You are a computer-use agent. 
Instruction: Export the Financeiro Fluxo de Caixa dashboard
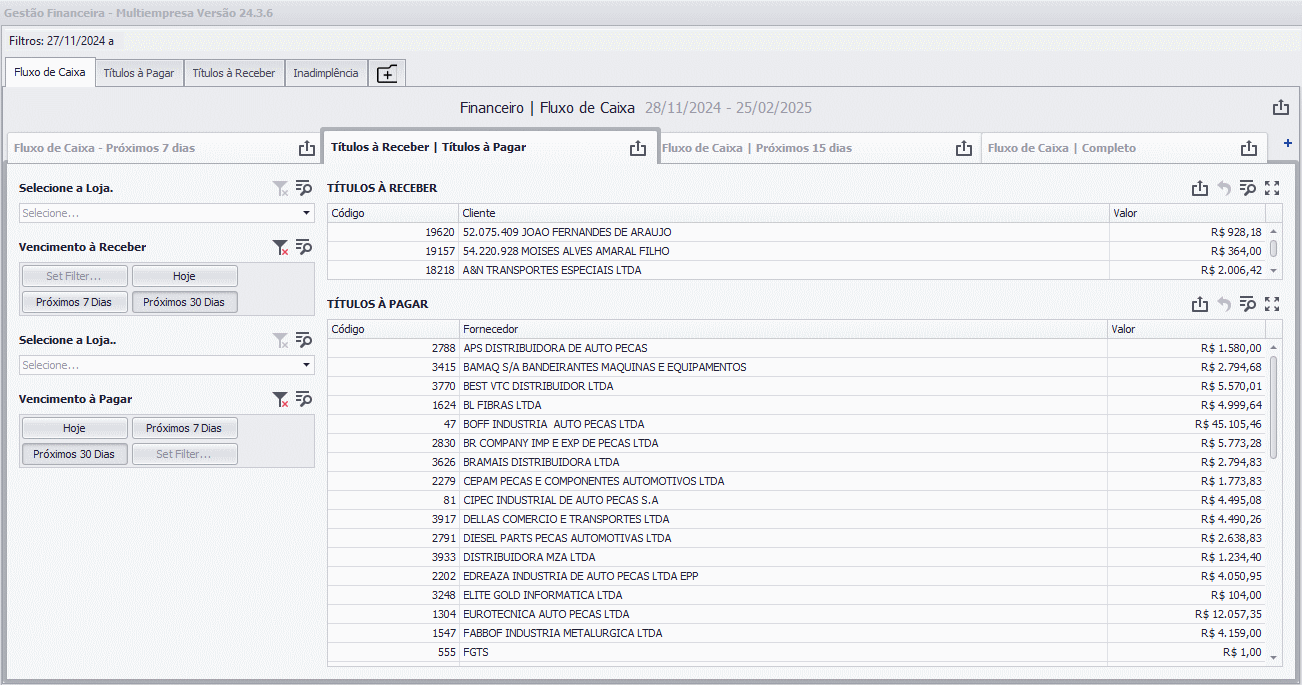(1281, 108)
